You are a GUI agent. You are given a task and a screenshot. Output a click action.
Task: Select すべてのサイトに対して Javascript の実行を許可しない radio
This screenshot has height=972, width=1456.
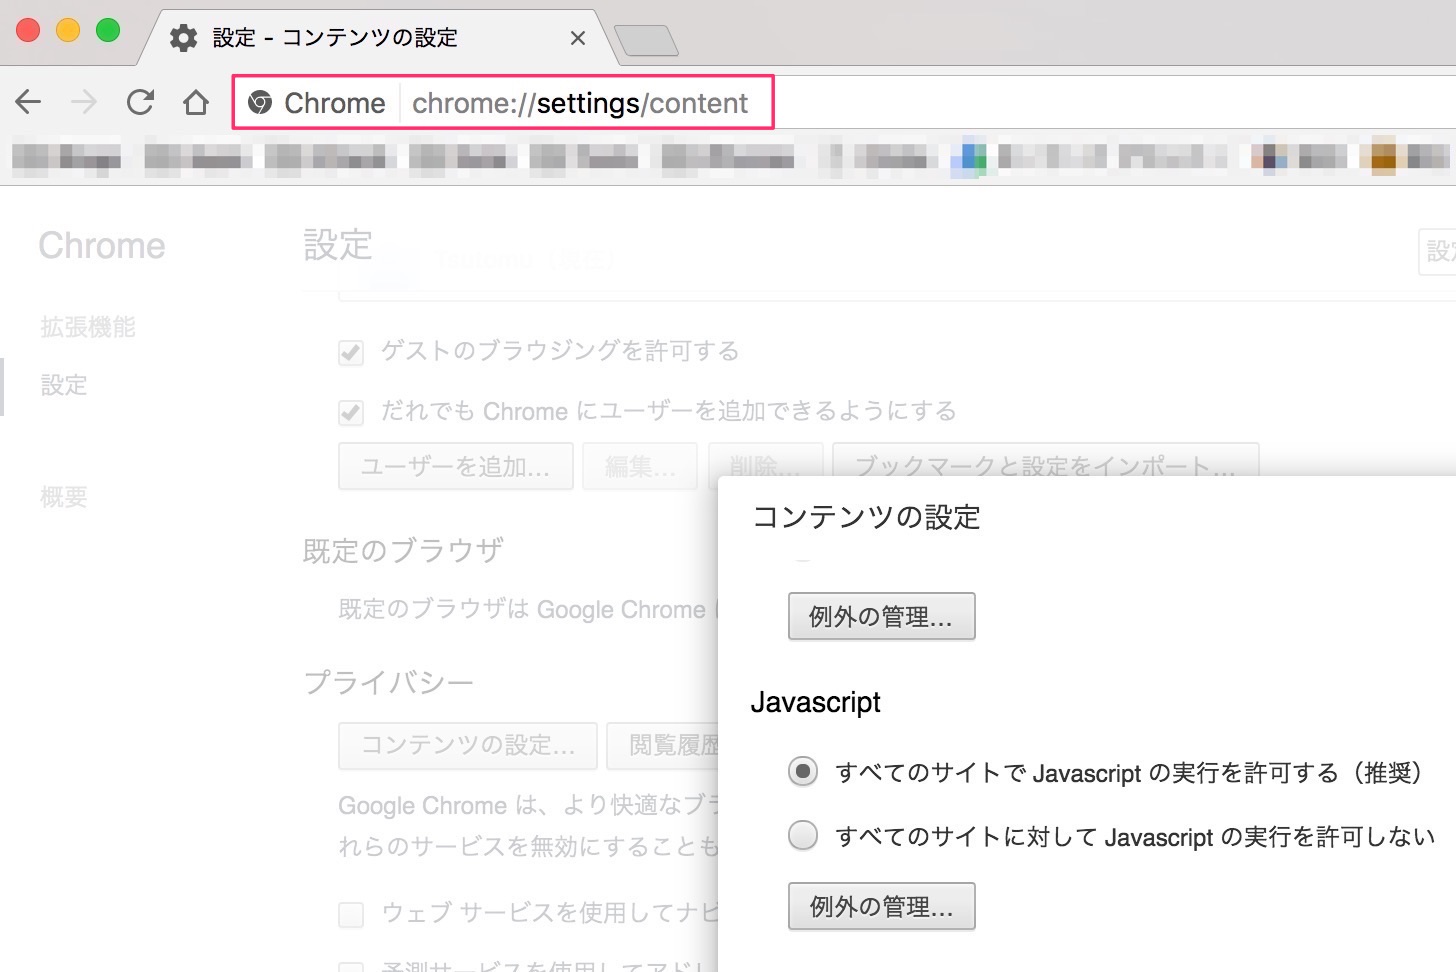[x=803, y=835]
